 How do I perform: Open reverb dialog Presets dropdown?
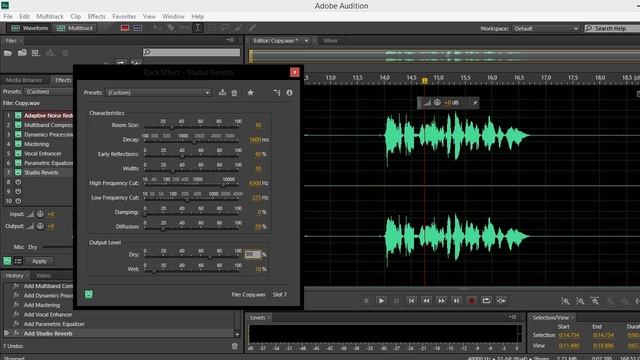[158, 93]
